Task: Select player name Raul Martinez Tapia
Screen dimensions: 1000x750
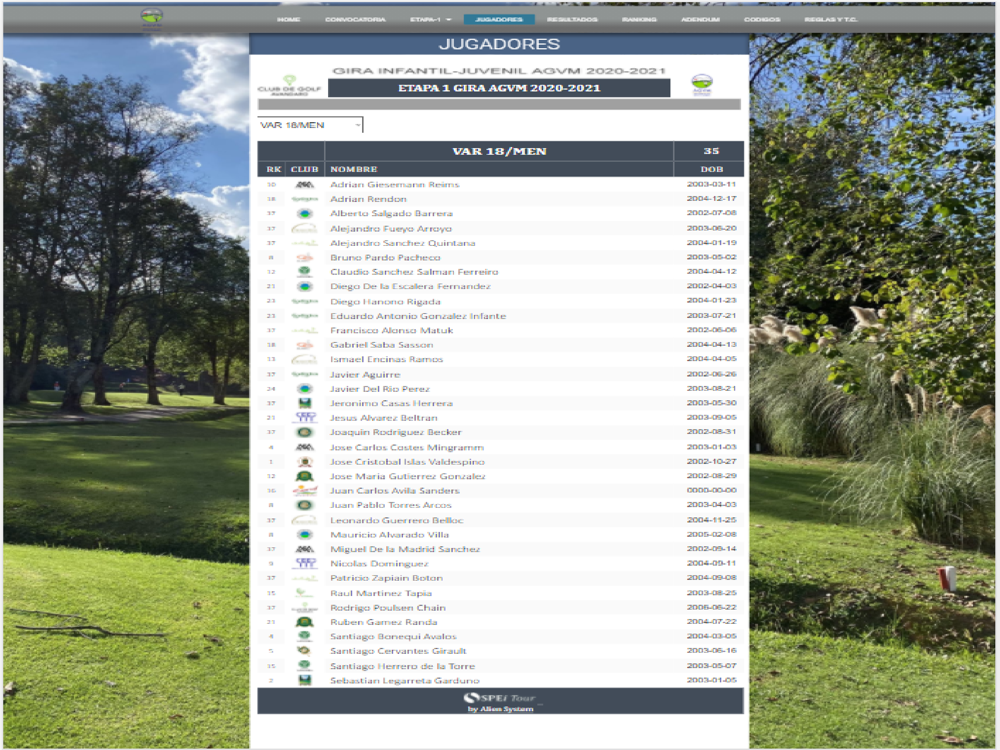Action: (x=381, y=593)
